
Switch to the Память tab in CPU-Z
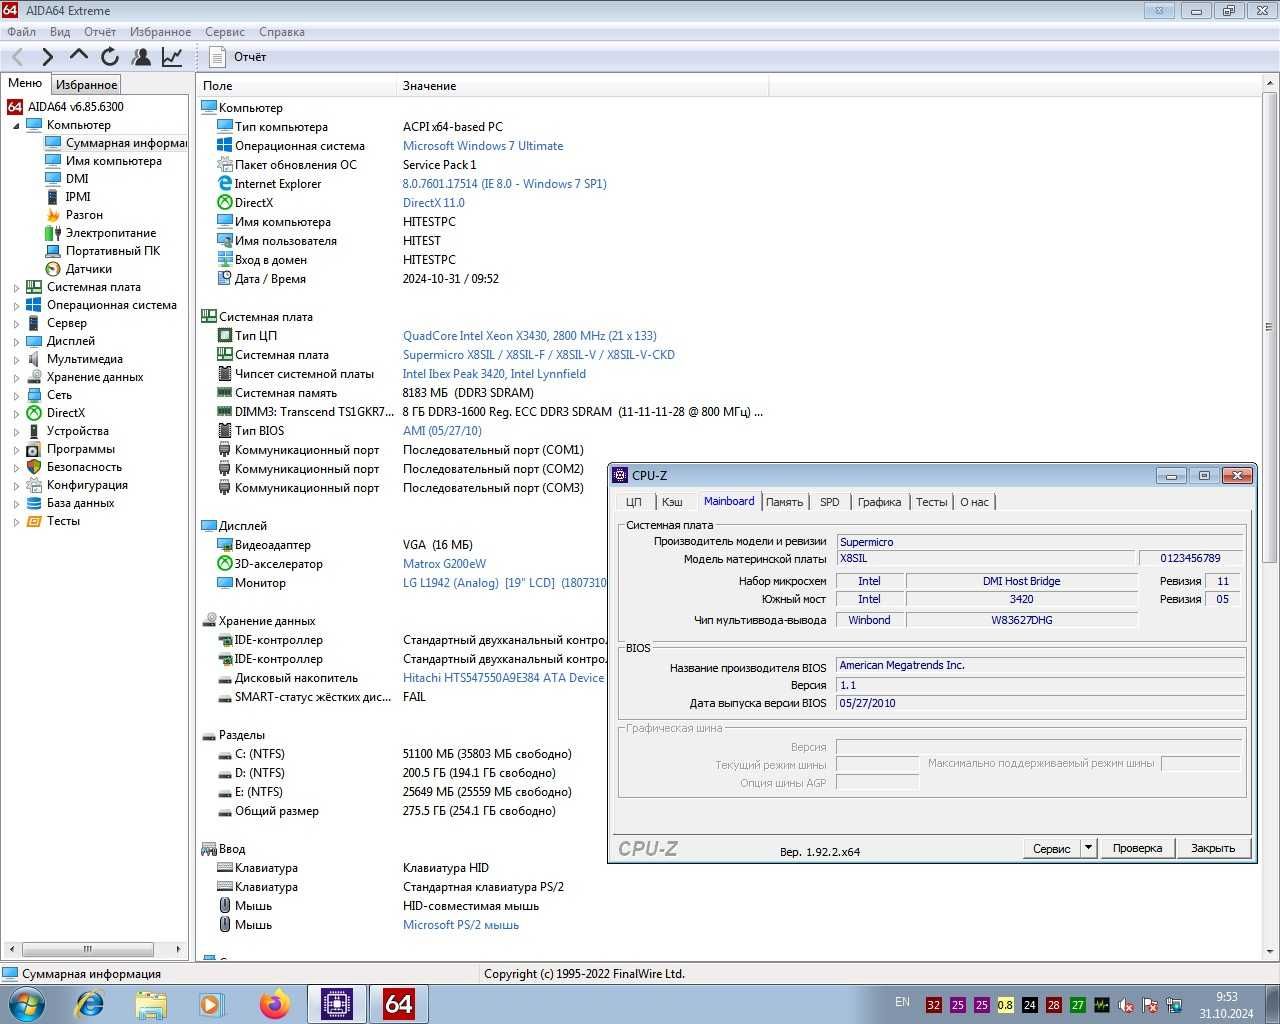784,502
